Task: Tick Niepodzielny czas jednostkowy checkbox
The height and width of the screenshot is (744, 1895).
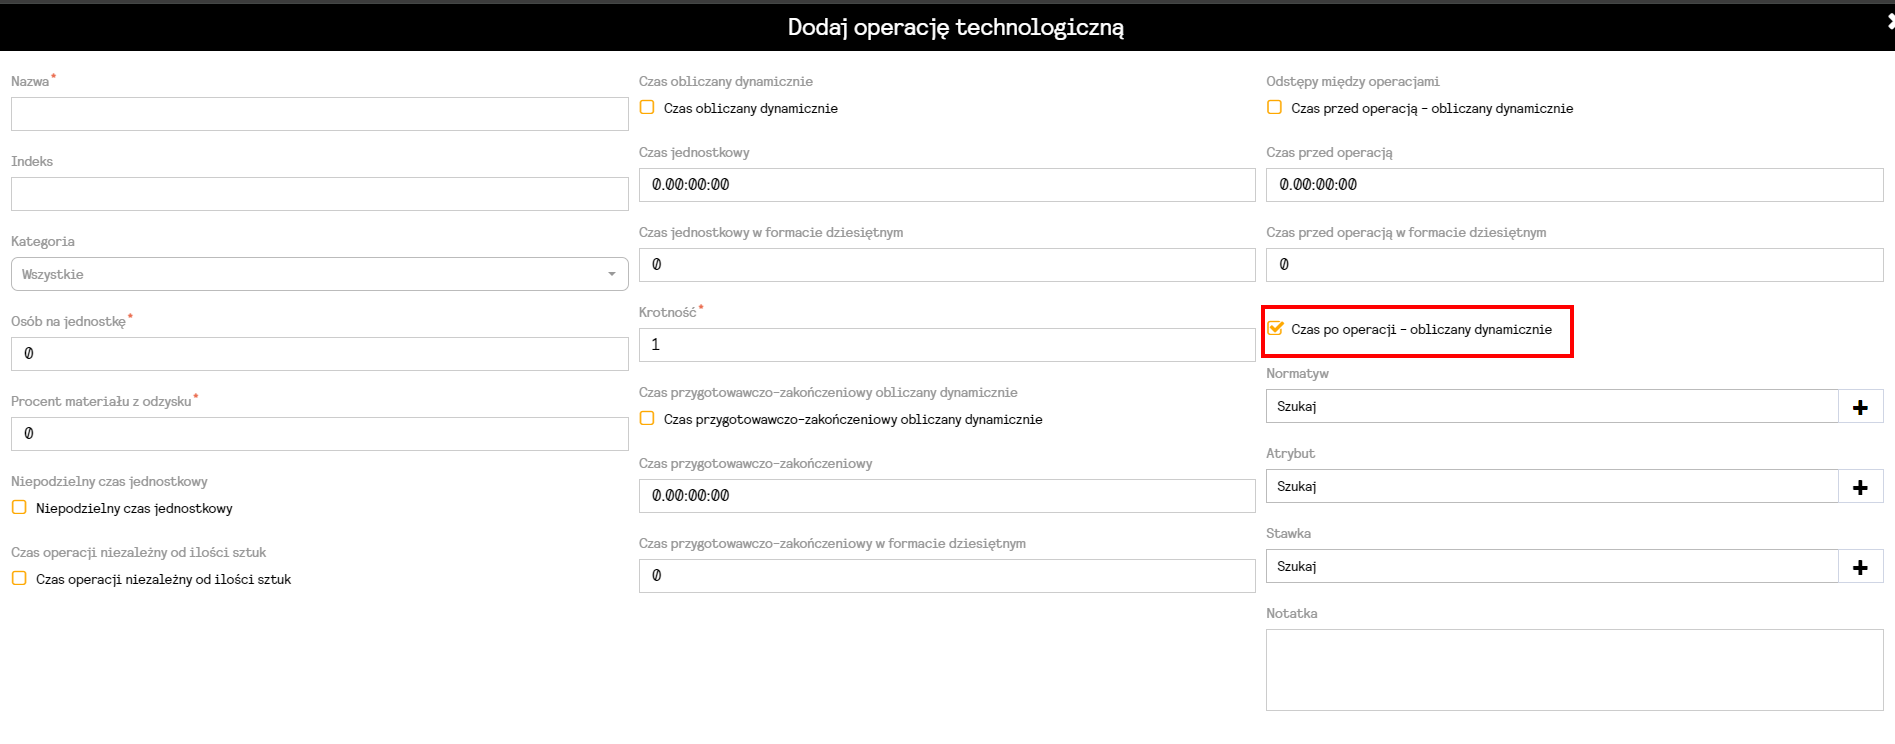Action: pyautogui.click(x=19, y=508)
